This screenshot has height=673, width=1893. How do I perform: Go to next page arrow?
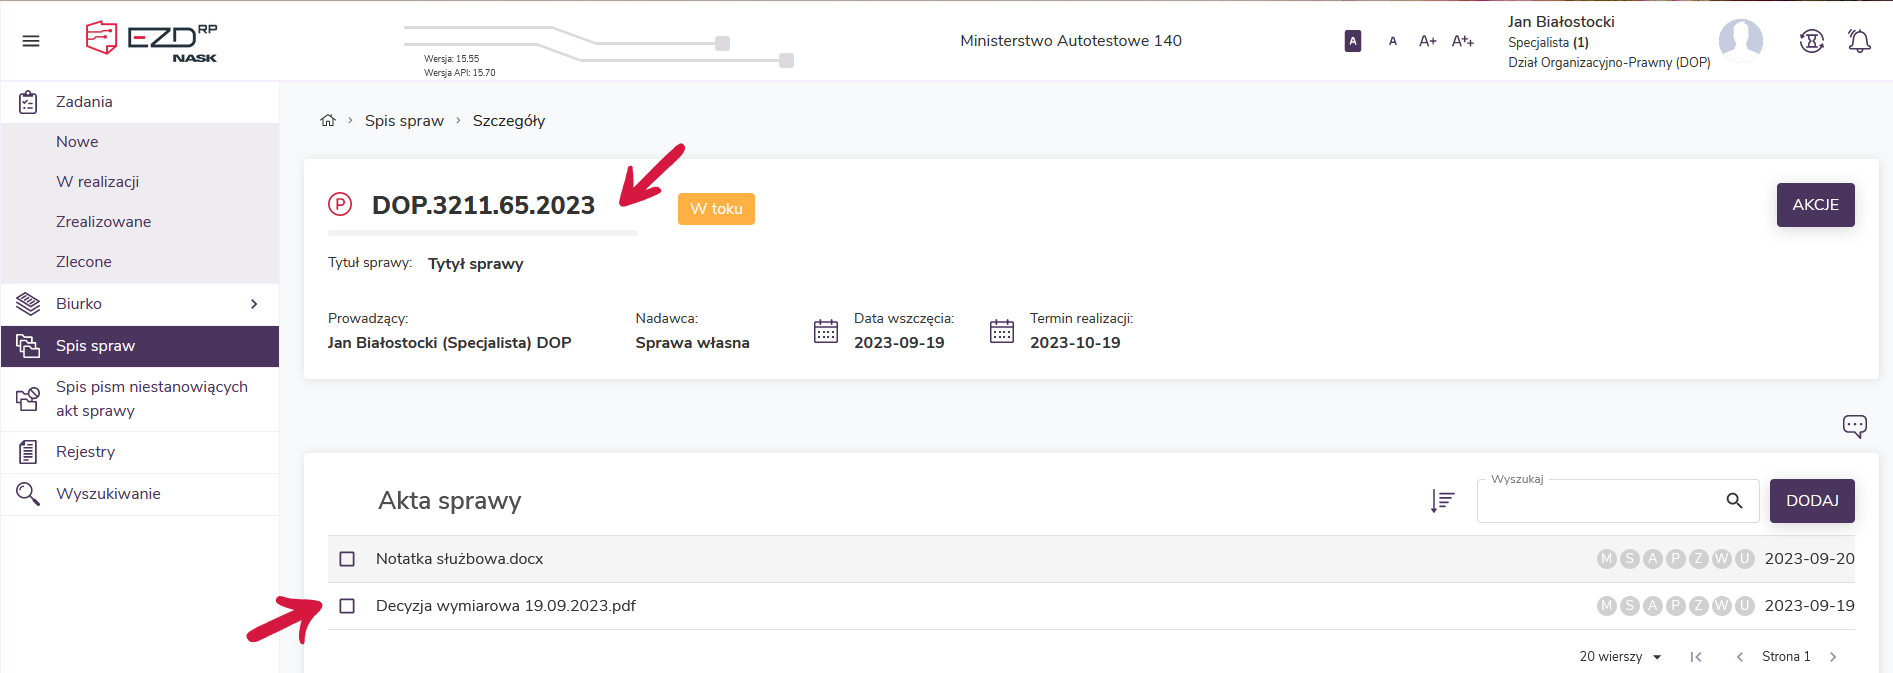(x=1833, y=657)
